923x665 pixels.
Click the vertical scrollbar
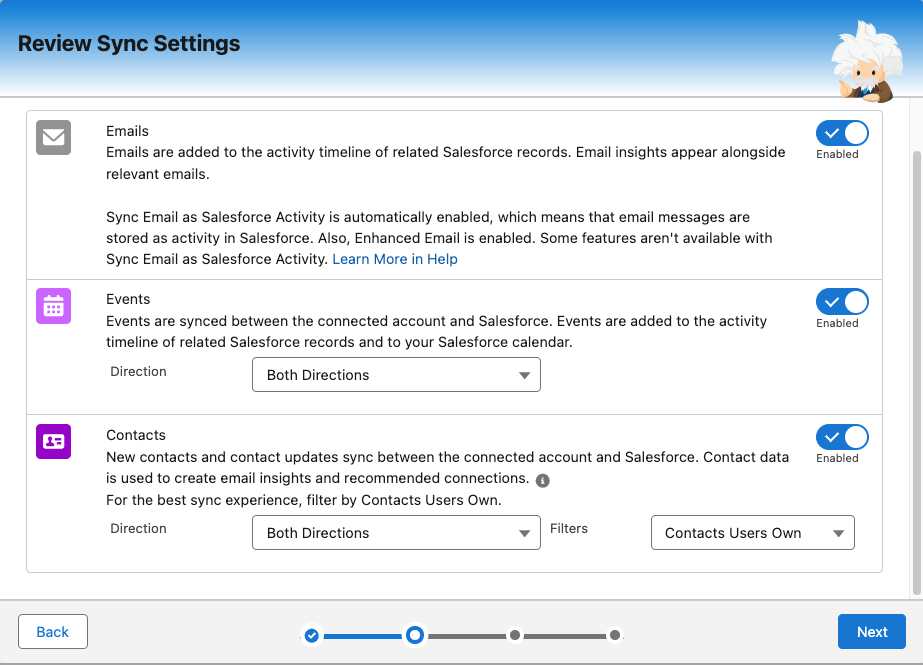[x=917, y=373]
